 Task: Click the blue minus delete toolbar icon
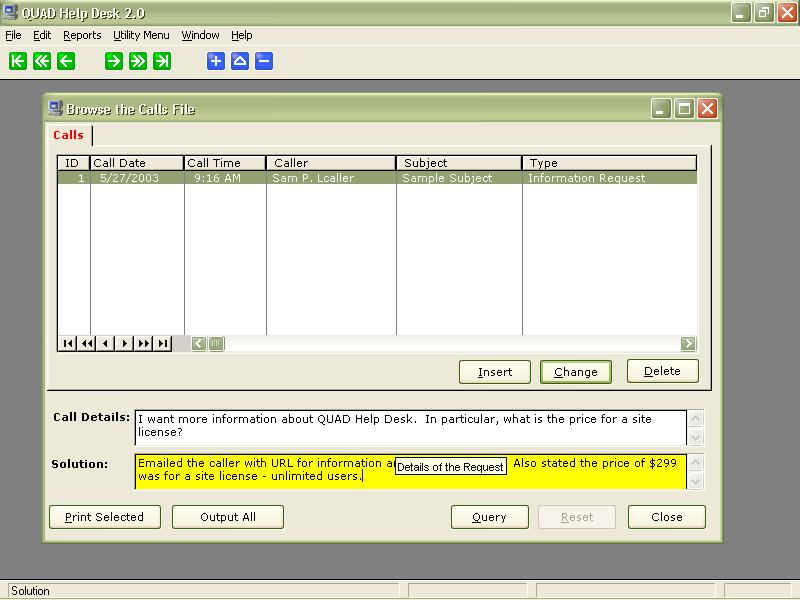[x=264, y=61]
